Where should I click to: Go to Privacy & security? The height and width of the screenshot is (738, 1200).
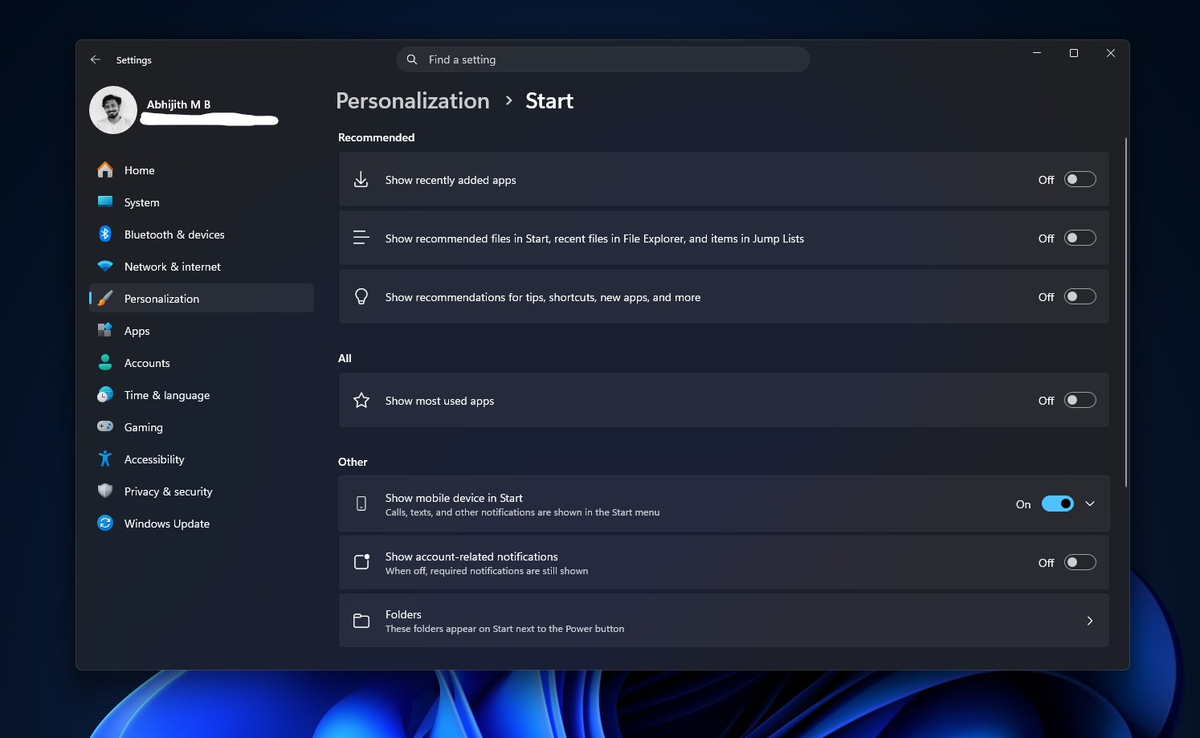pyautogui.click(x=201, y=491)
